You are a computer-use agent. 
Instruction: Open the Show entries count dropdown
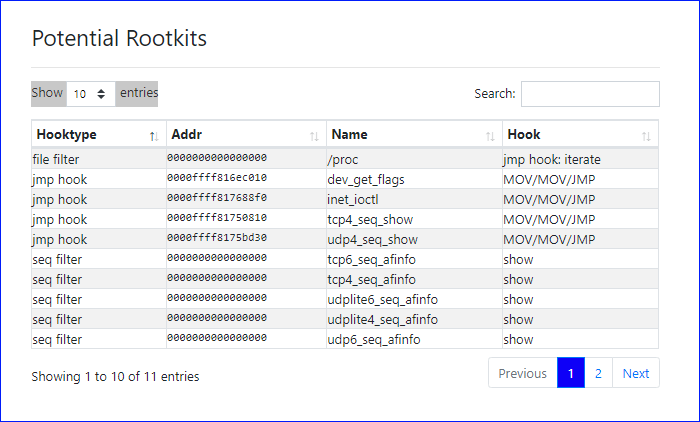(x=91, y=94)
